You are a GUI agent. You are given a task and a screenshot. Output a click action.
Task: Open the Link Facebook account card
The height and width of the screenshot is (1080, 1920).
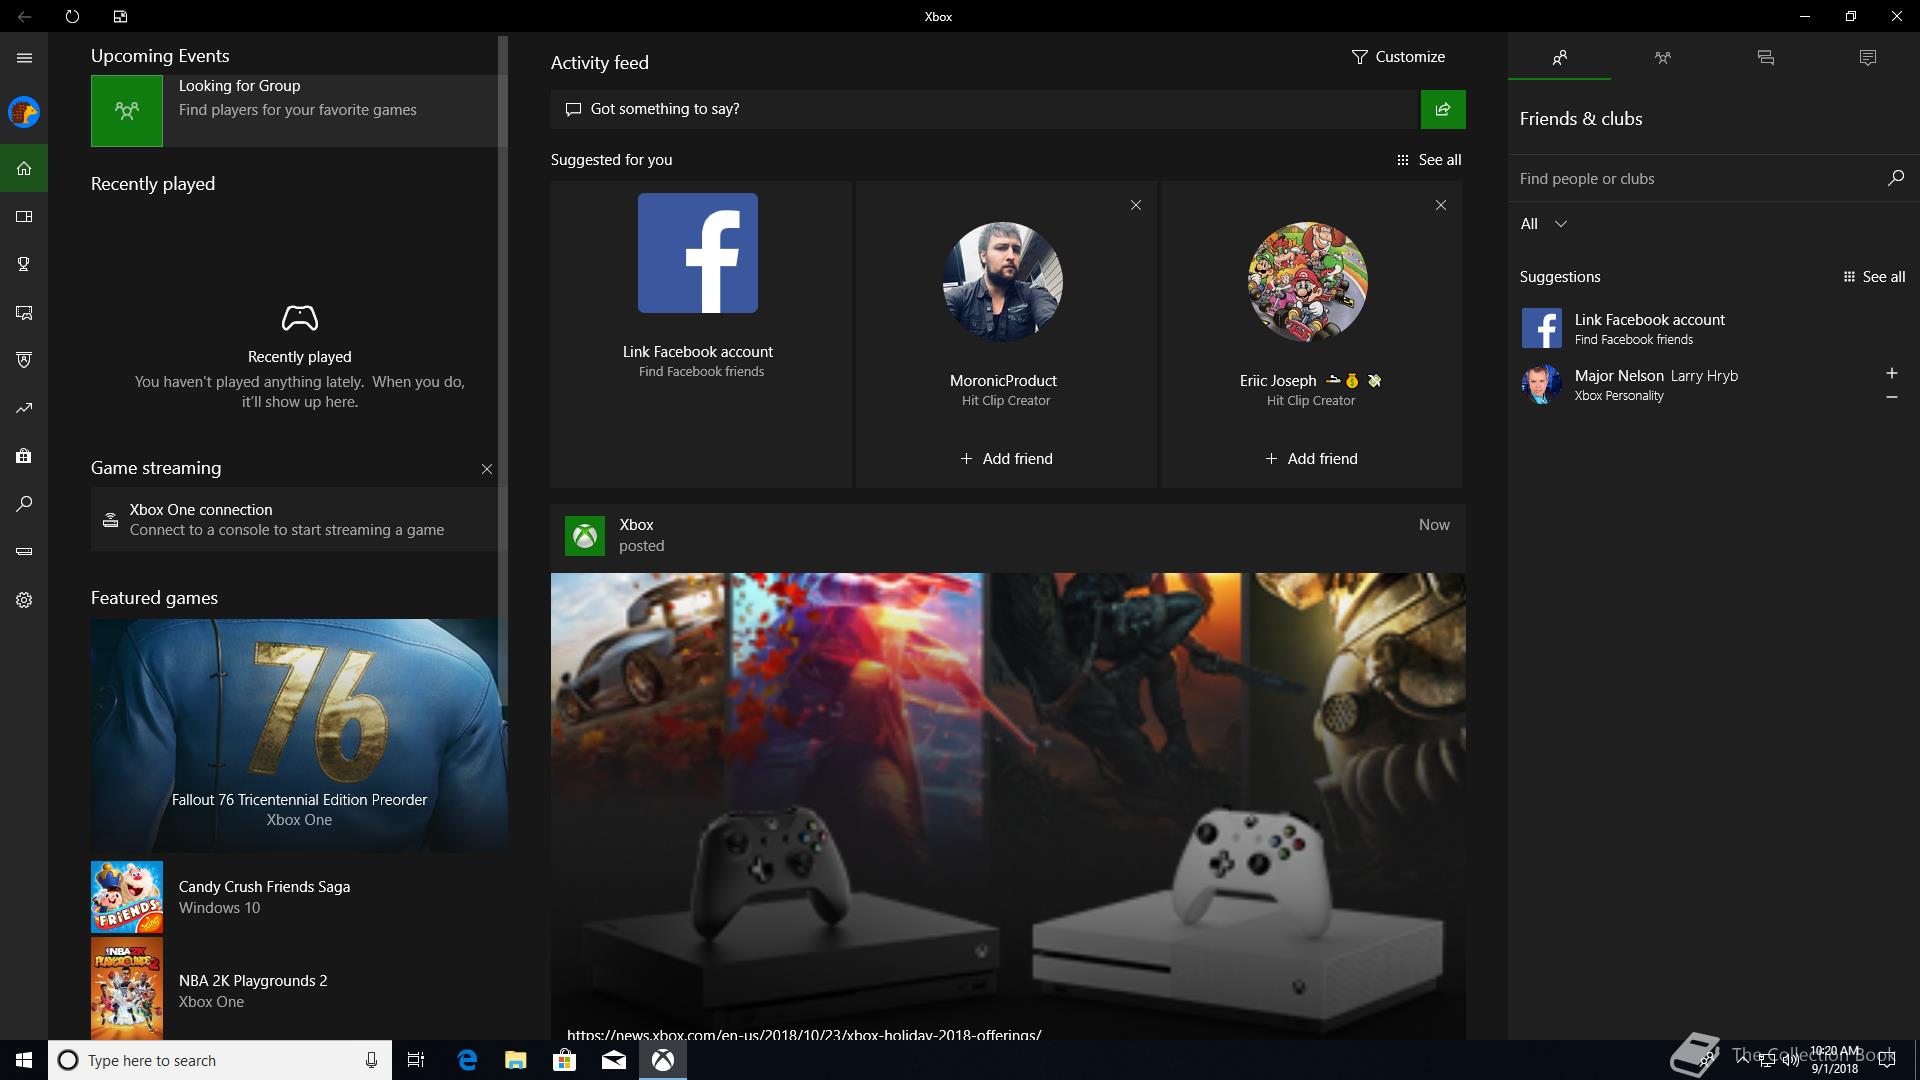(701, 334)
